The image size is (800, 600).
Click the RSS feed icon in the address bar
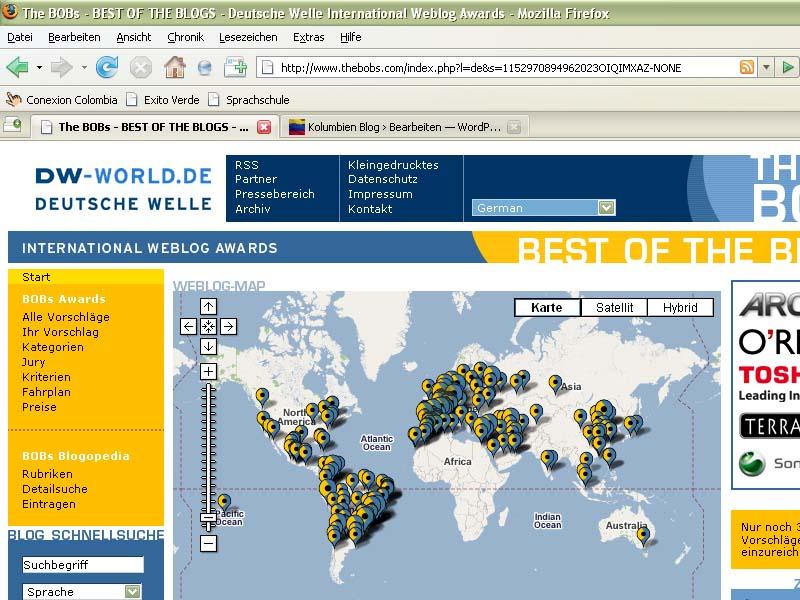tap(746, 68)
